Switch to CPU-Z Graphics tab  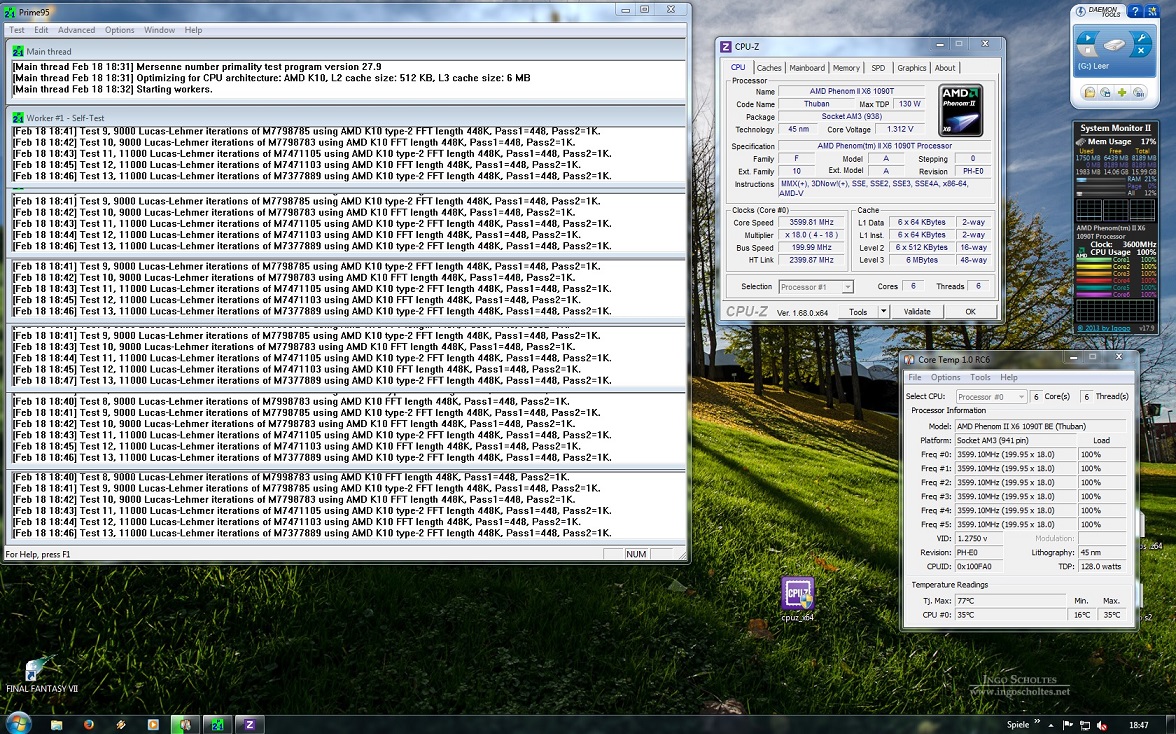[x=911, y=67]
